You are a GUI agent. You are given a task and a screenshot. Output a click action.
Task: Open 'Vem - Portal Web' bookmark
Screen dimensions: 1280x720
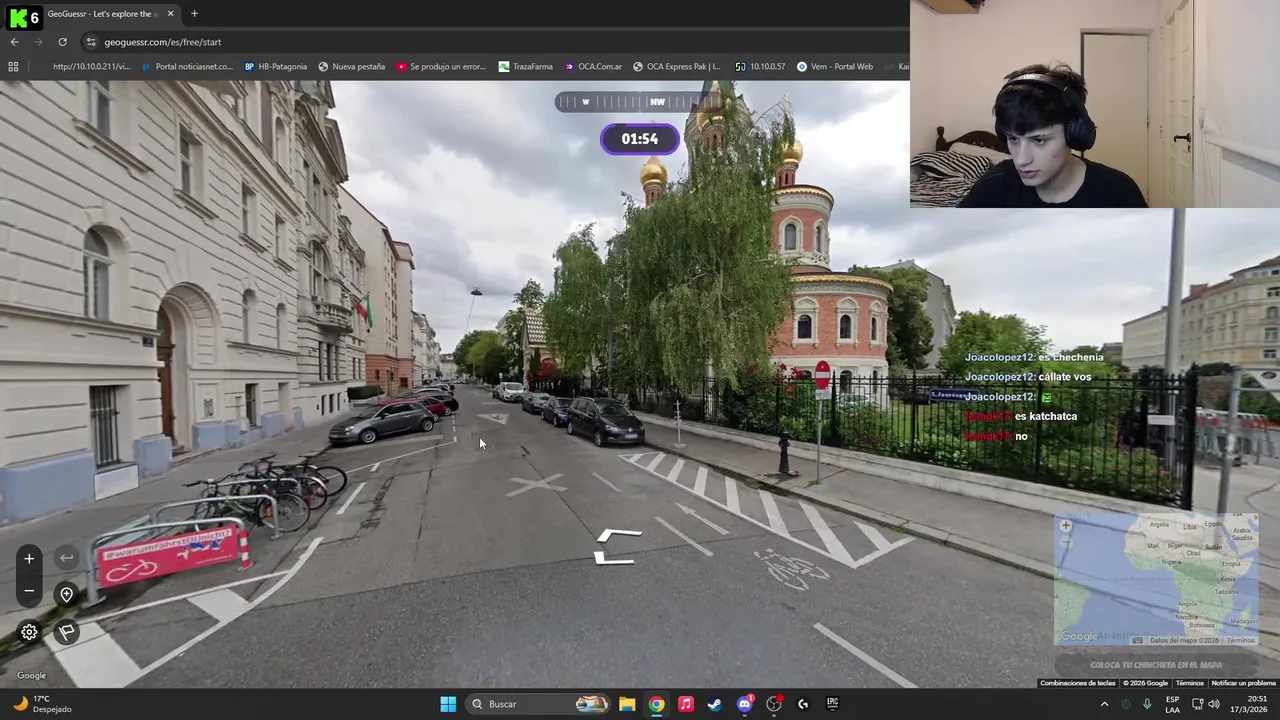pos(835,67)
